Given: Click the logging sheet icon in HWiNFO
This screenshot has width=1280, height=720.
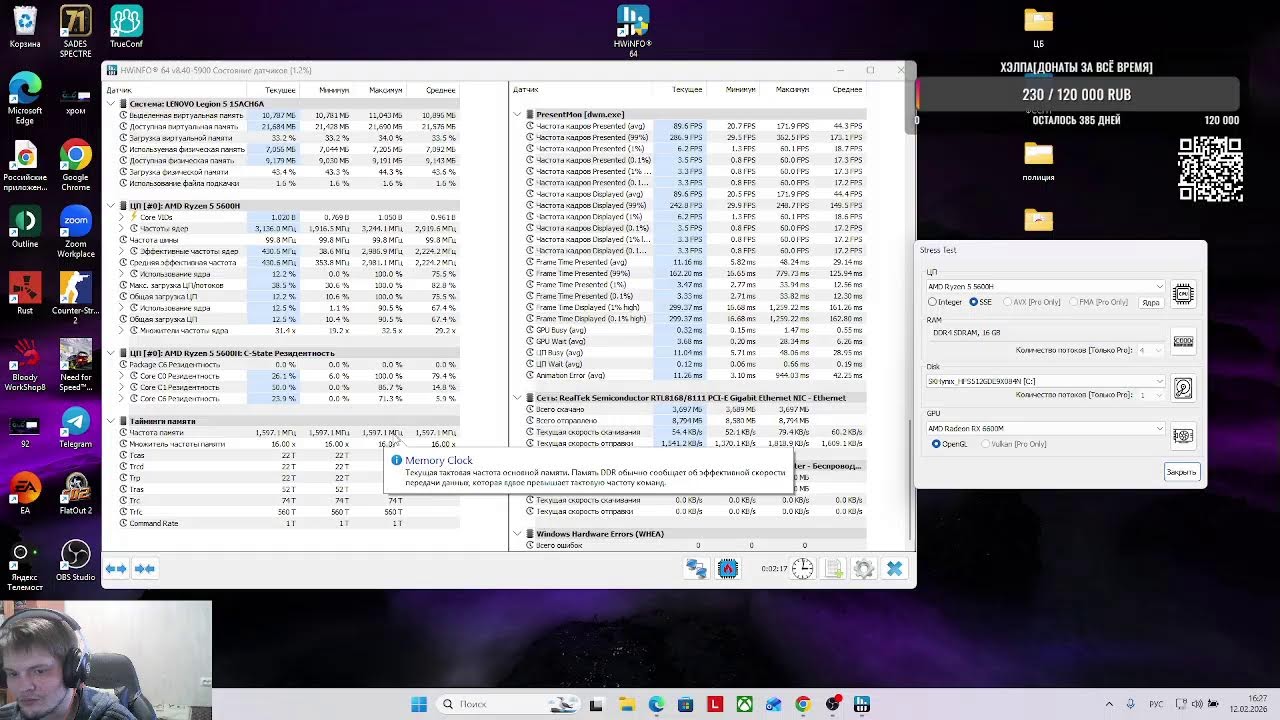Looking at the screenshot, I should (x=834, y=569).
